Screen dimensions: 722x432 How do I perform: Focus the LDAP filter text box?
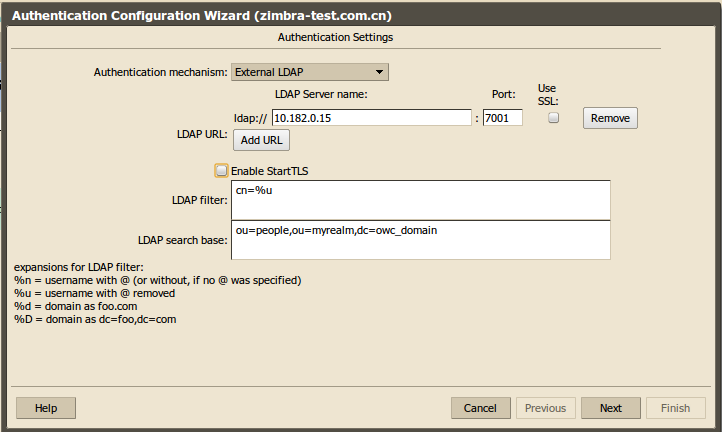pyautogui.click(x=420, y=200)
